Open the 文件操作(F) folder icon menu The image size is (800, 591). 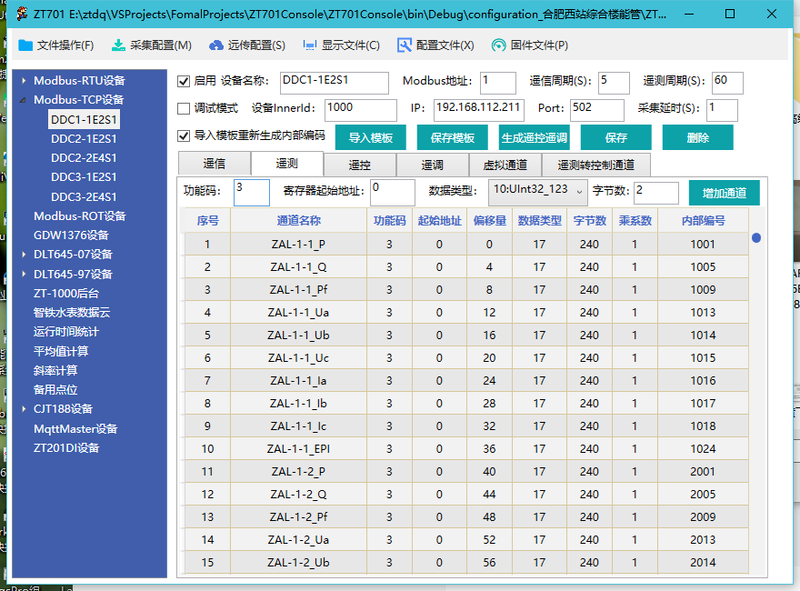click(25, 45)
